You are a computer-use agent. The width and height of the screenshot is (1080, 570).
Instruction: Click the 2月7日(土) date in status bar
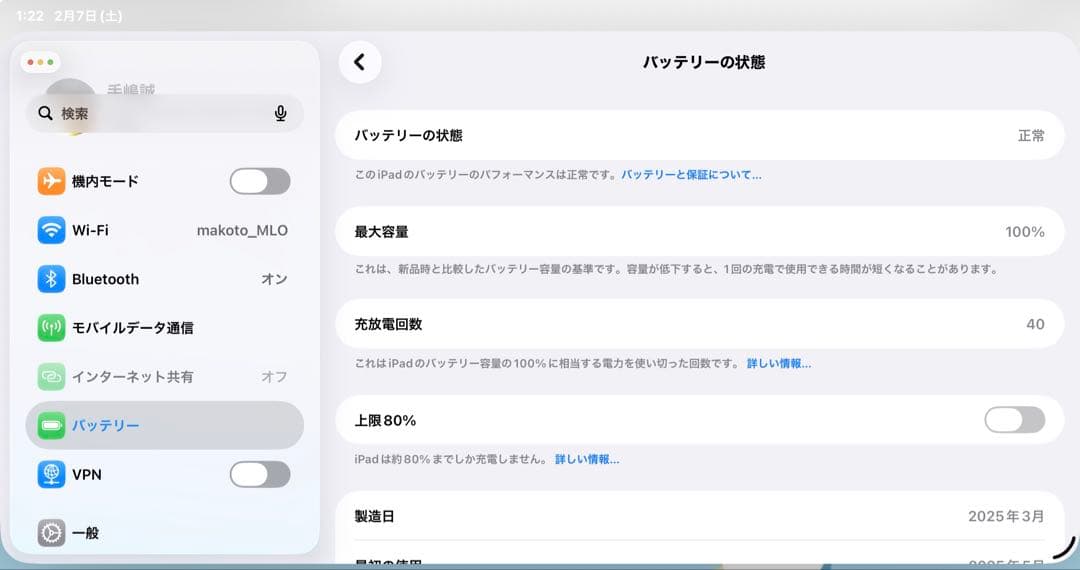[x=88, y=16]
